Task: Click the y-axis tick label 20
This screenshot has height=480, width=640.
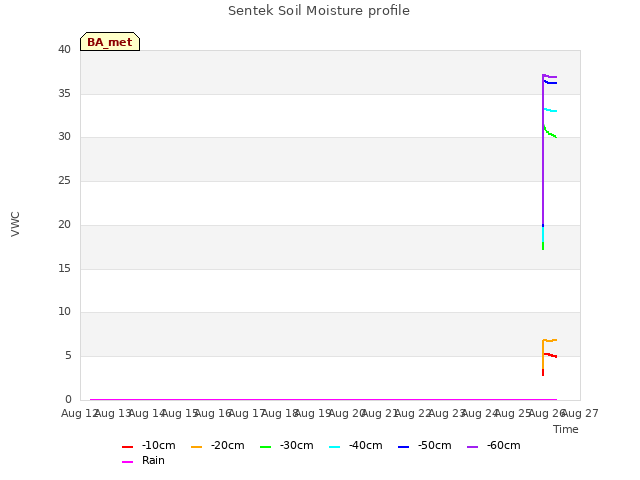Action: point(64,224)
